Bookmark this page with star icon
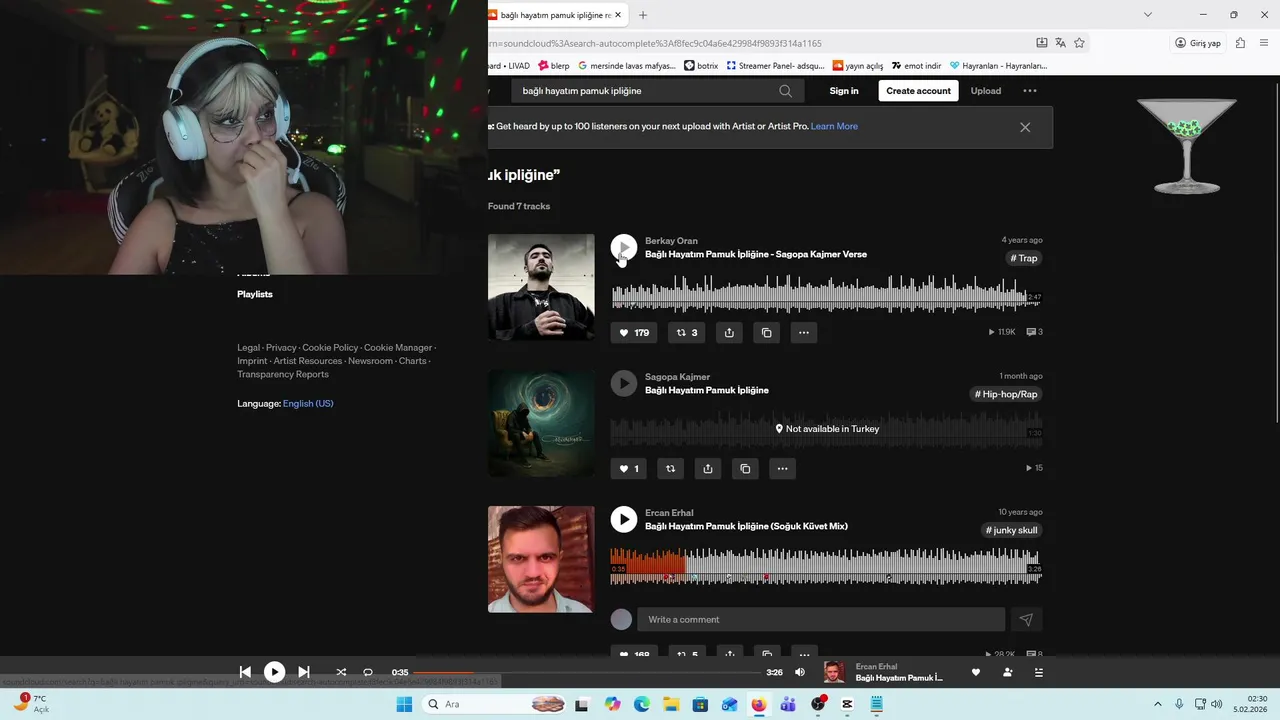1280x720 pixels. tap(1079, 43)
